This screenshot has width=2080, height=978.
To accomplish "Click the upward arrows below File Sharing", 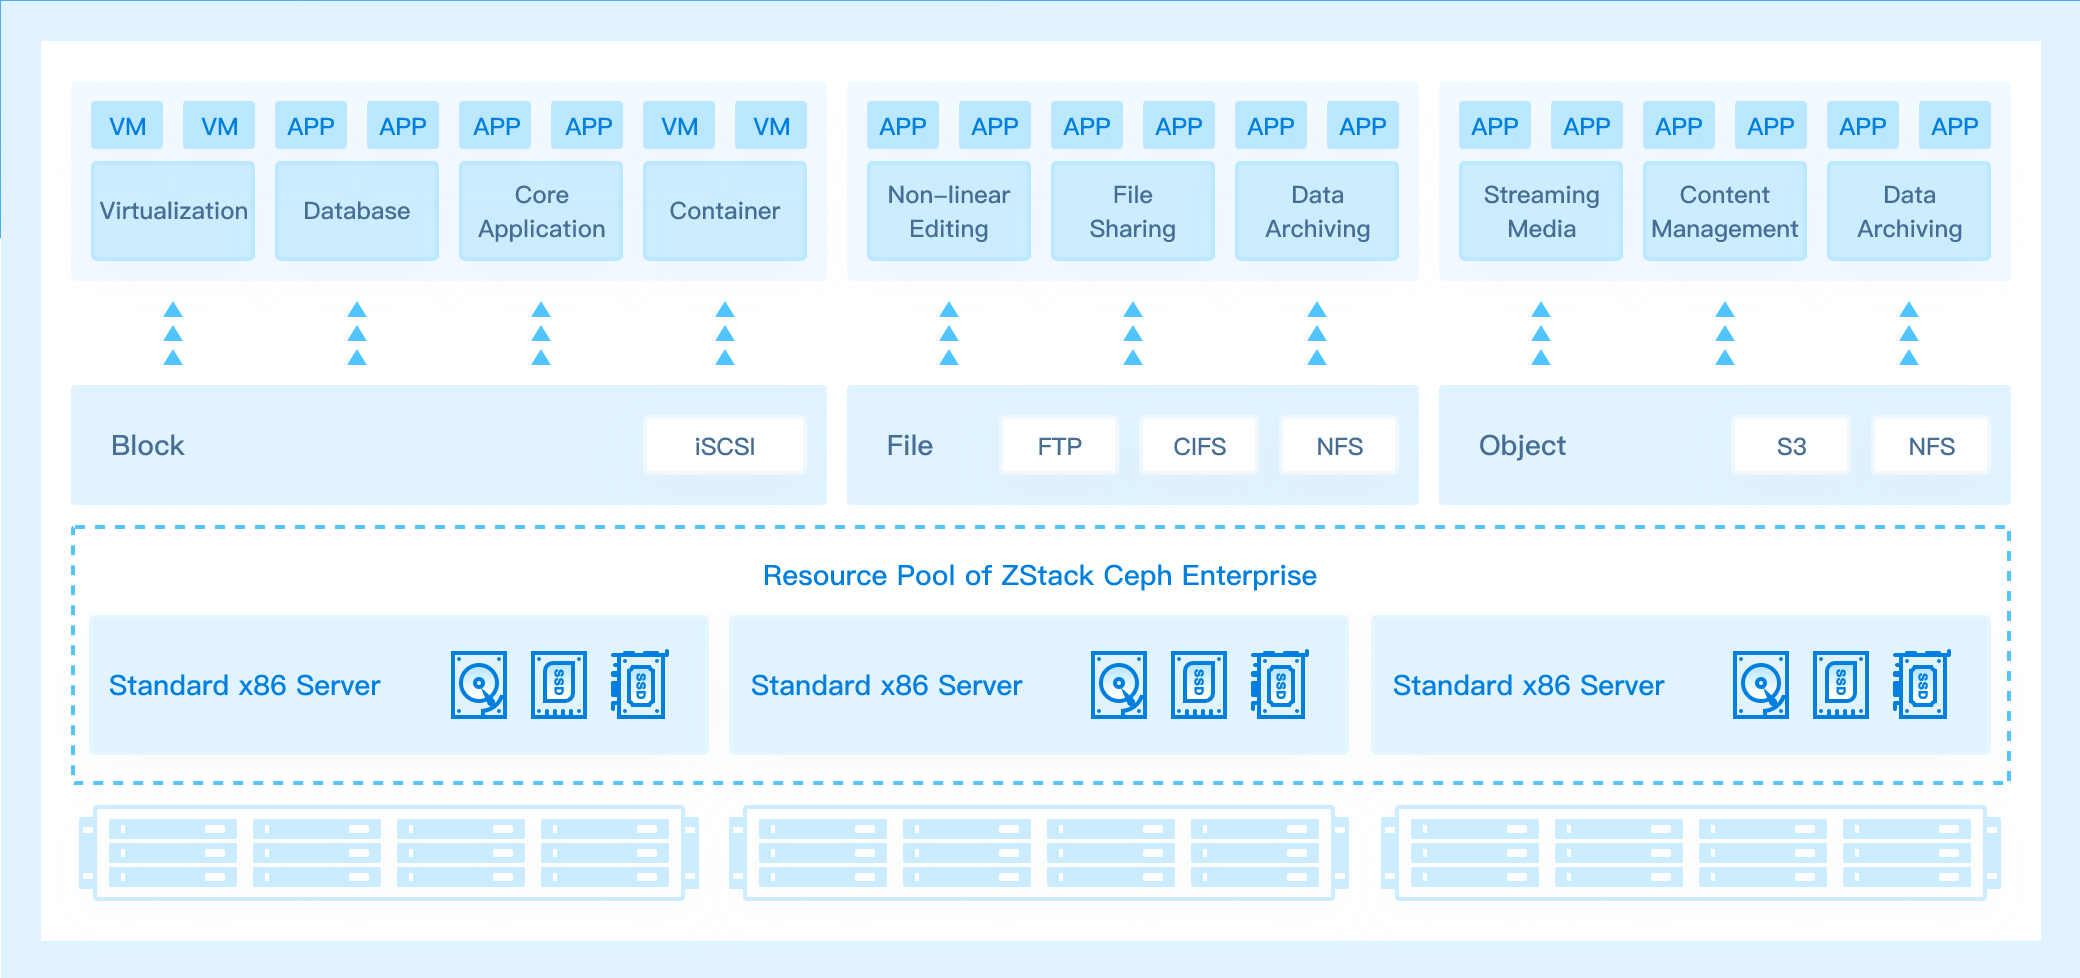I will tap(1133, 334).
